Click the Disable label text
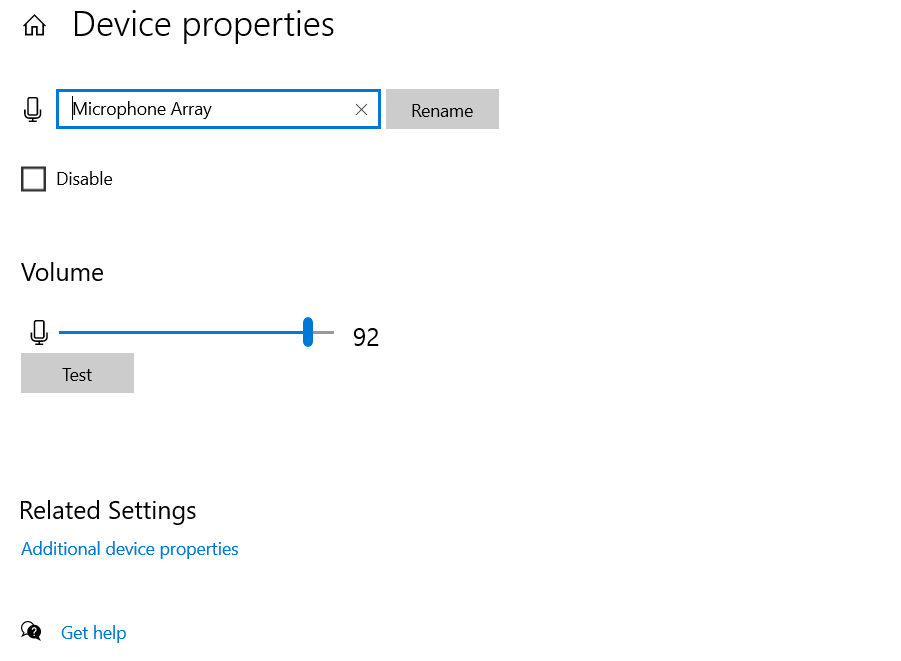The width and height of the screenshot is (901, 661). click(84, 179)
